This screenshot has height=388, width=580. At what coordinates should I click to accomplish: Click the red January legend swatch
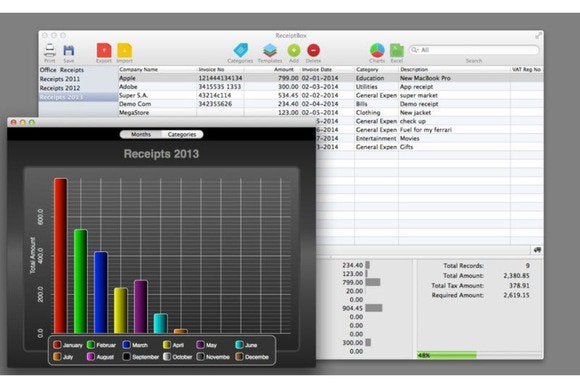pyautogui.click(x=57, y=345)
